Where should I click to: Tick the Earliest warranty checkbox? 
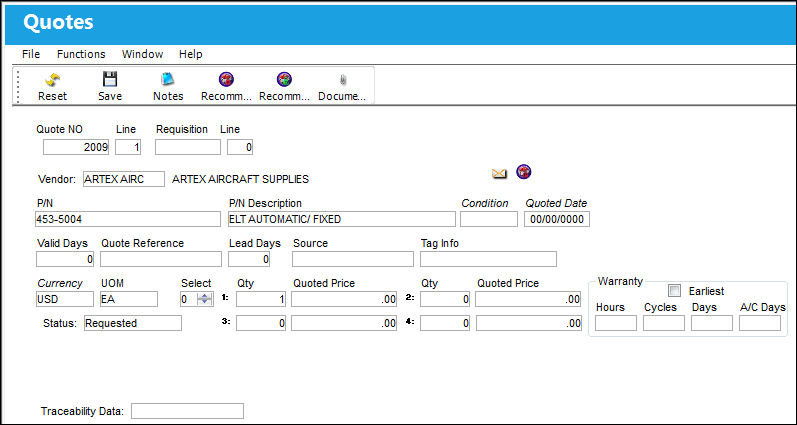click(x=675, y=291)
